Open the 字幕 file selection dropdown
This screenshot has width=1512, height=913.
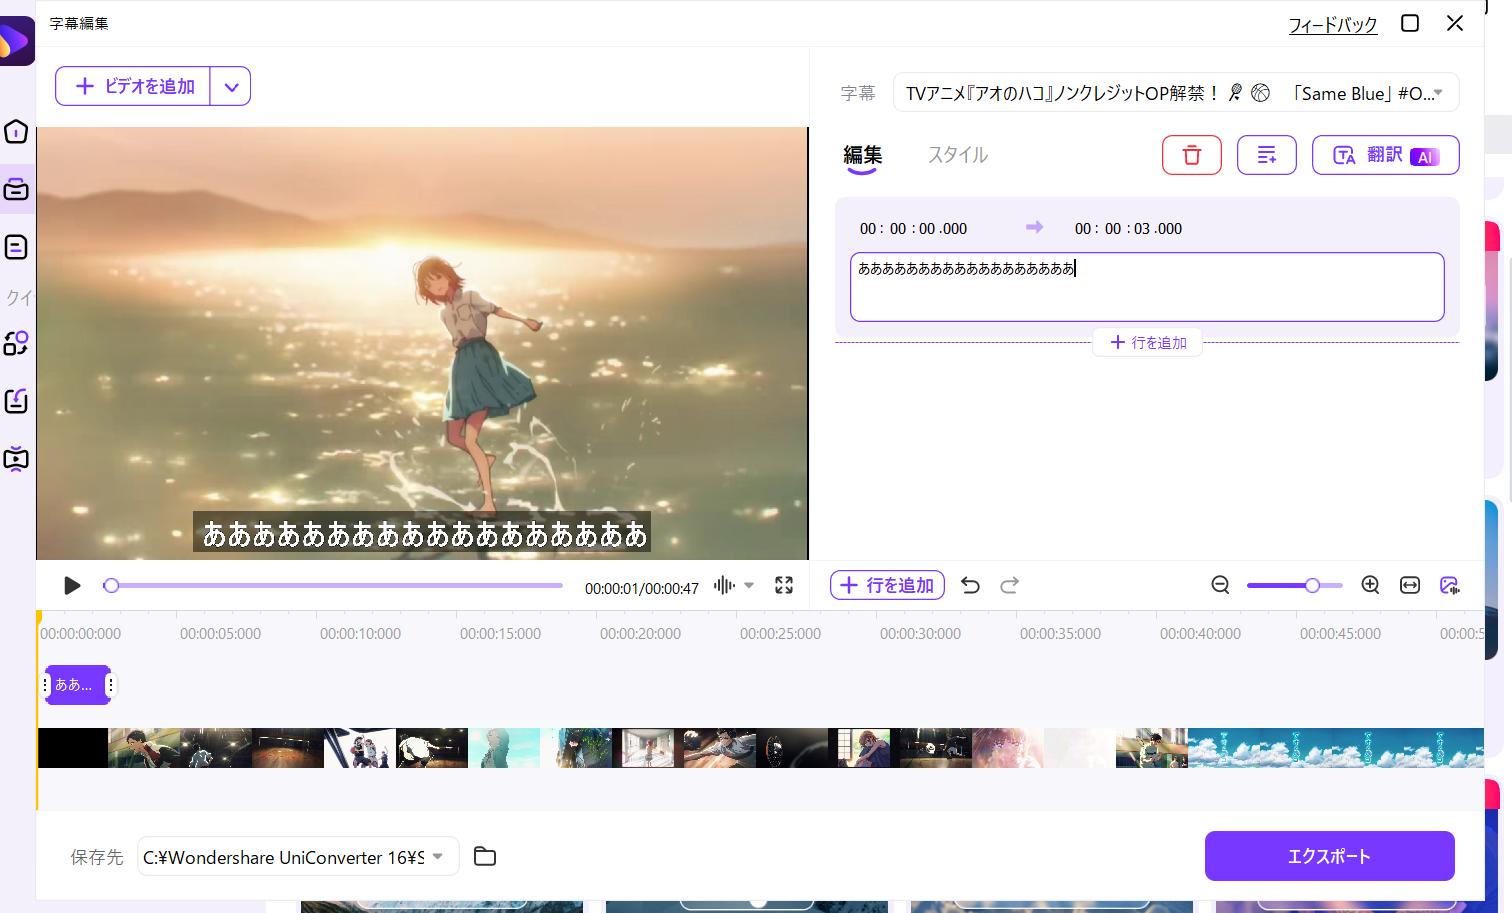pyautogui.click(x=1176, y=93)
